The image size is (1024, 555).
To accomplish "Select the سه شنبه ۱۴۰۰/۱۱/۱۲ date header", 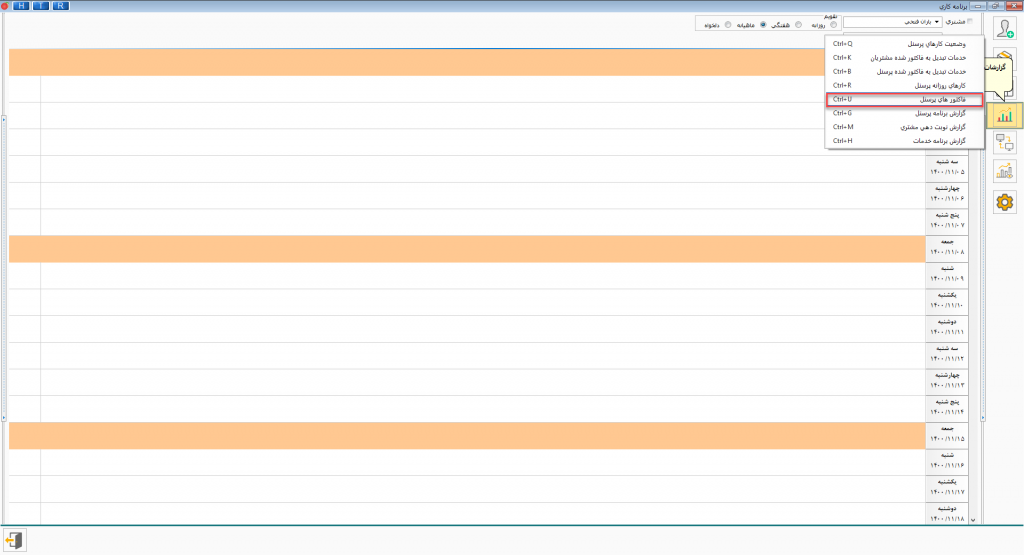I will (947, 354).
